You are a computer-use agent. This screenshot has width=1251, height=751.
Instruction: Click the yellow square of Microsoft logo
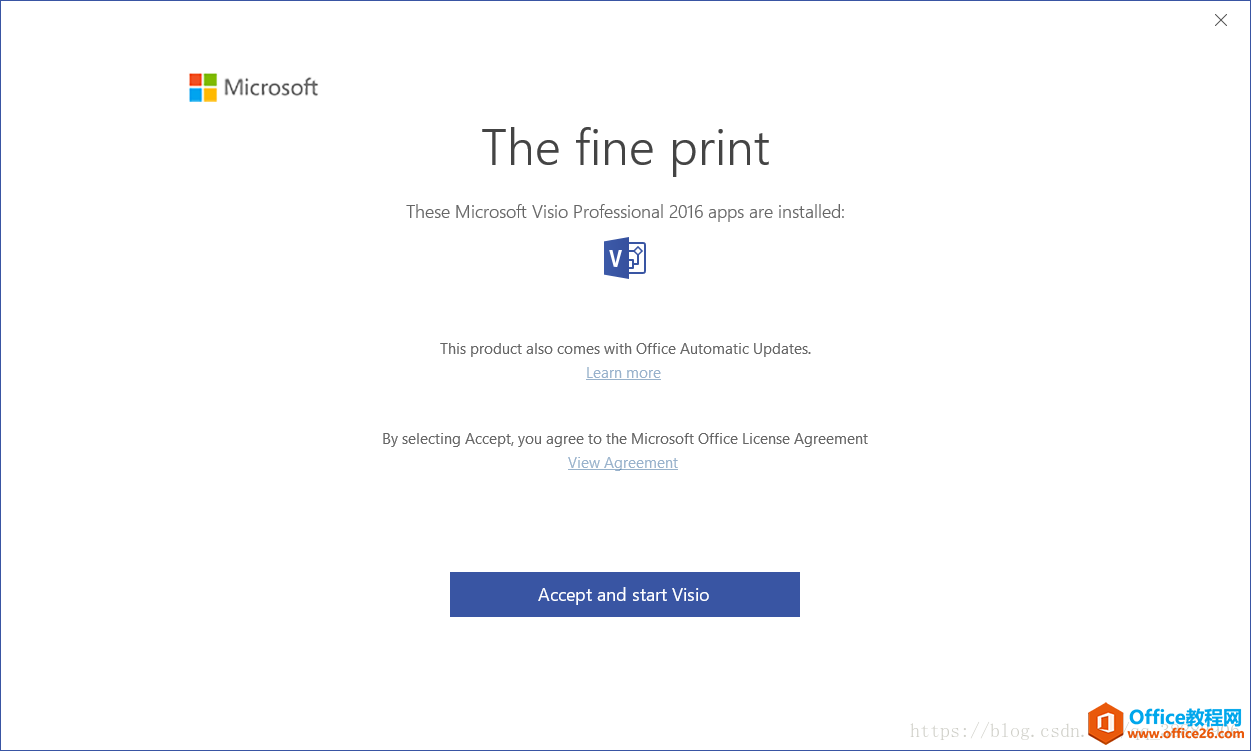coord(210,95)
